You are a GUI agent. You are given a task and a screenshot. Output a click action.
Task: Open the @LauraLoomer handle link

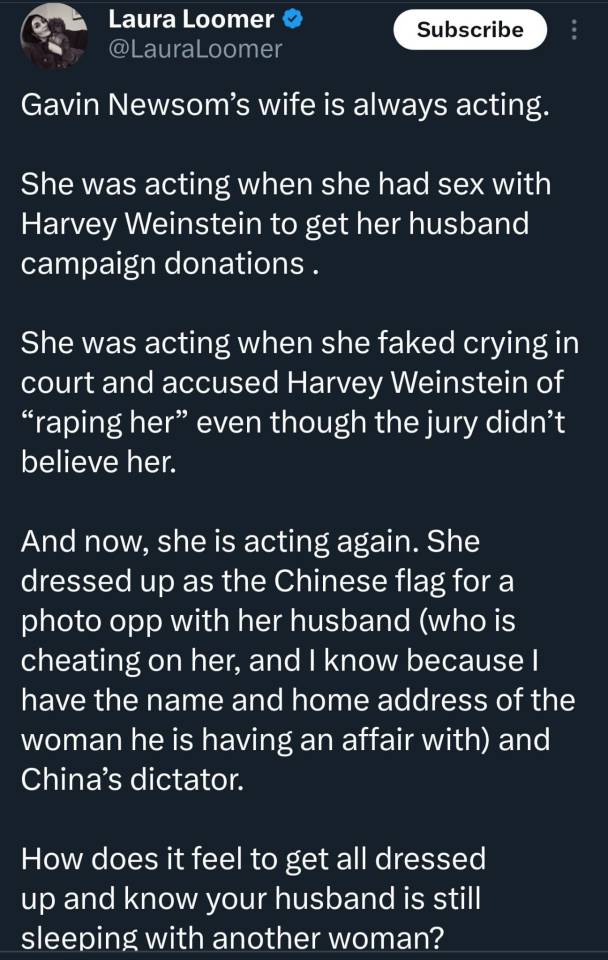pyautogui.click(x=194, y=48)
